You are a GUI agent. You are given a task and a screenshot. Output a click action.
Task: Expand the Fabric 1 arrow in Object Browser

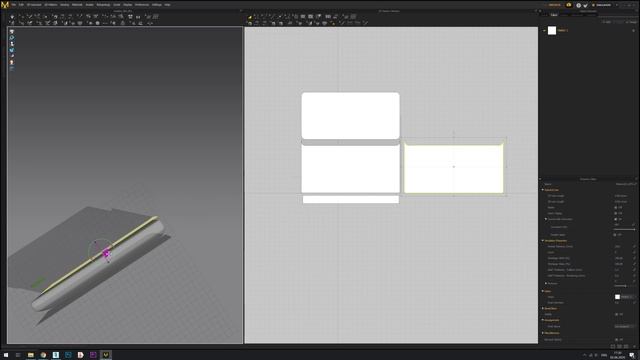(x=544, y=31)
